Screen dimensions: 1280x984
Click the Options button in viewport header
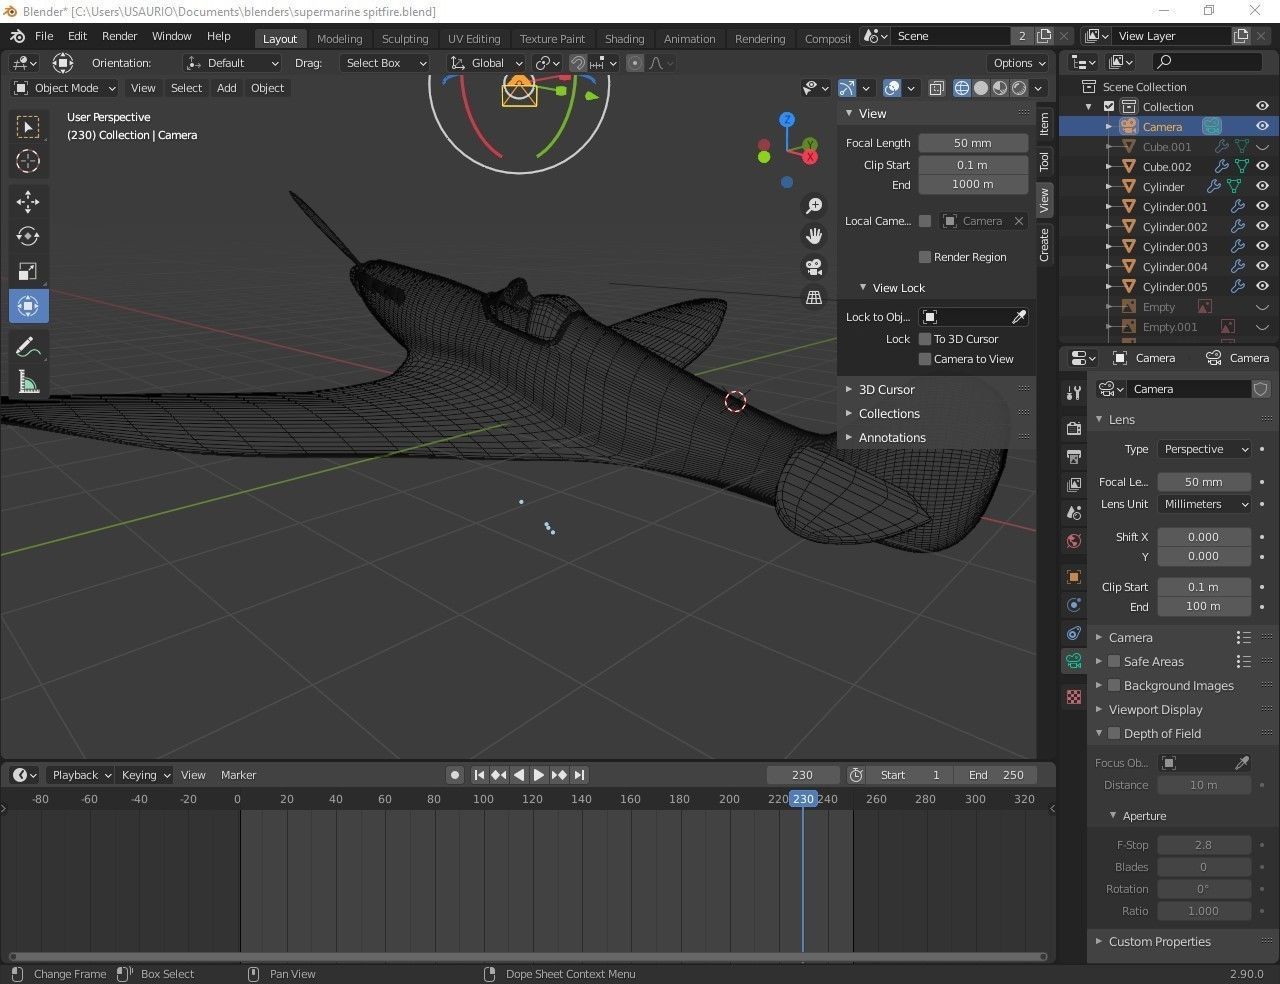(x=1019, y=63)
